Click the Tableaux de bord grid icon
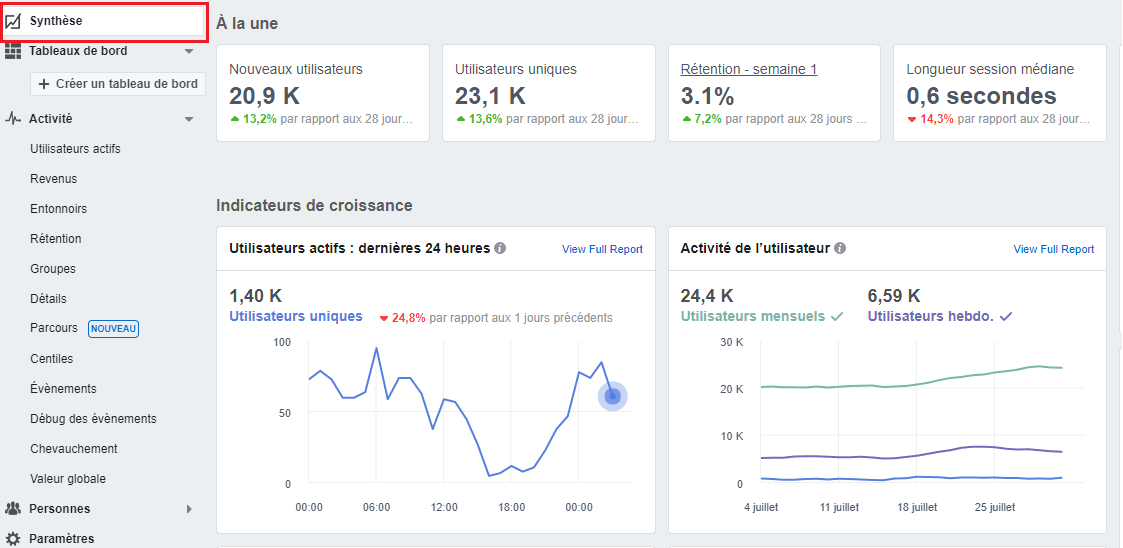 (12, 51)
